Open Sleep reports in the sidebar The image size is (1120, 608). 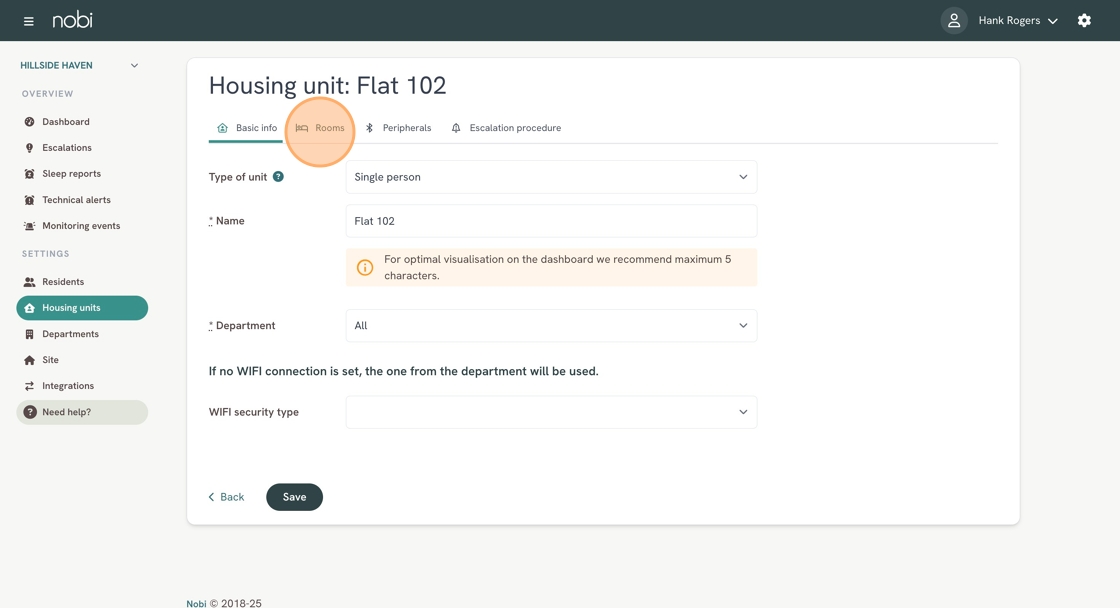click(x=71, y=174)
